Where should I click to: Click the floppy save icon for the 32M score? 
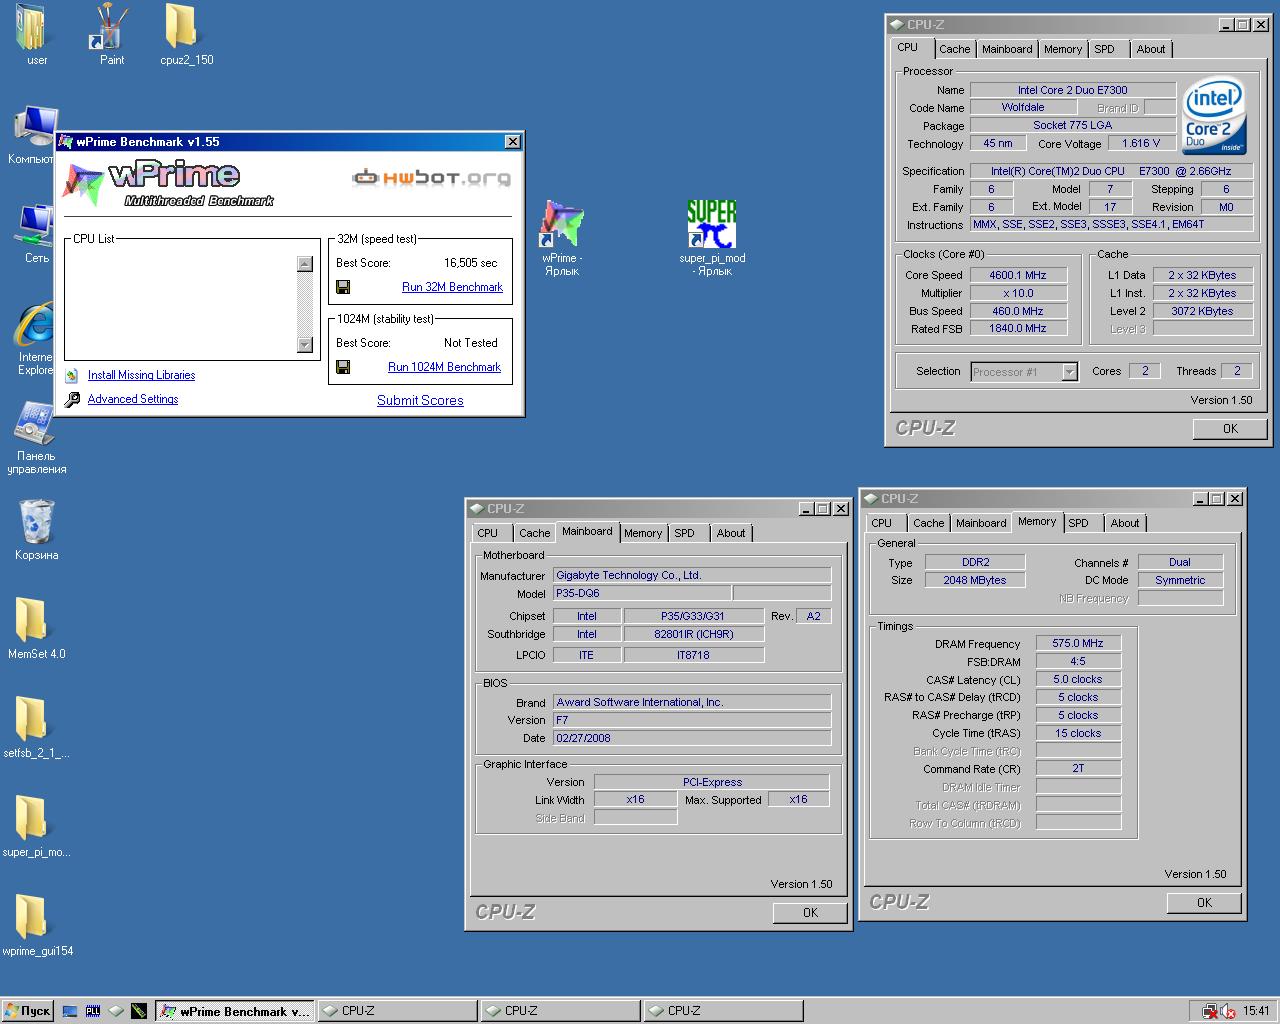pyautogui.click(x=343, y=287)
